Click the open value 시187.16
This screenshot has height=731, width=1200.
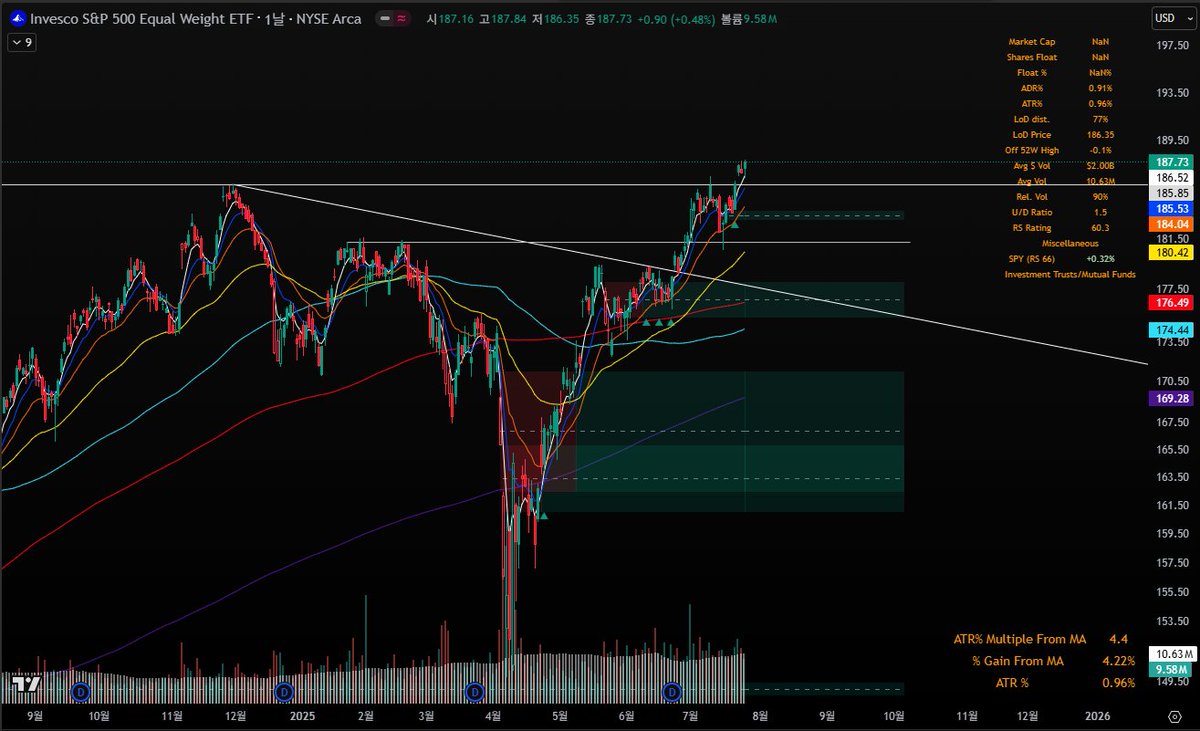[450, 18]
